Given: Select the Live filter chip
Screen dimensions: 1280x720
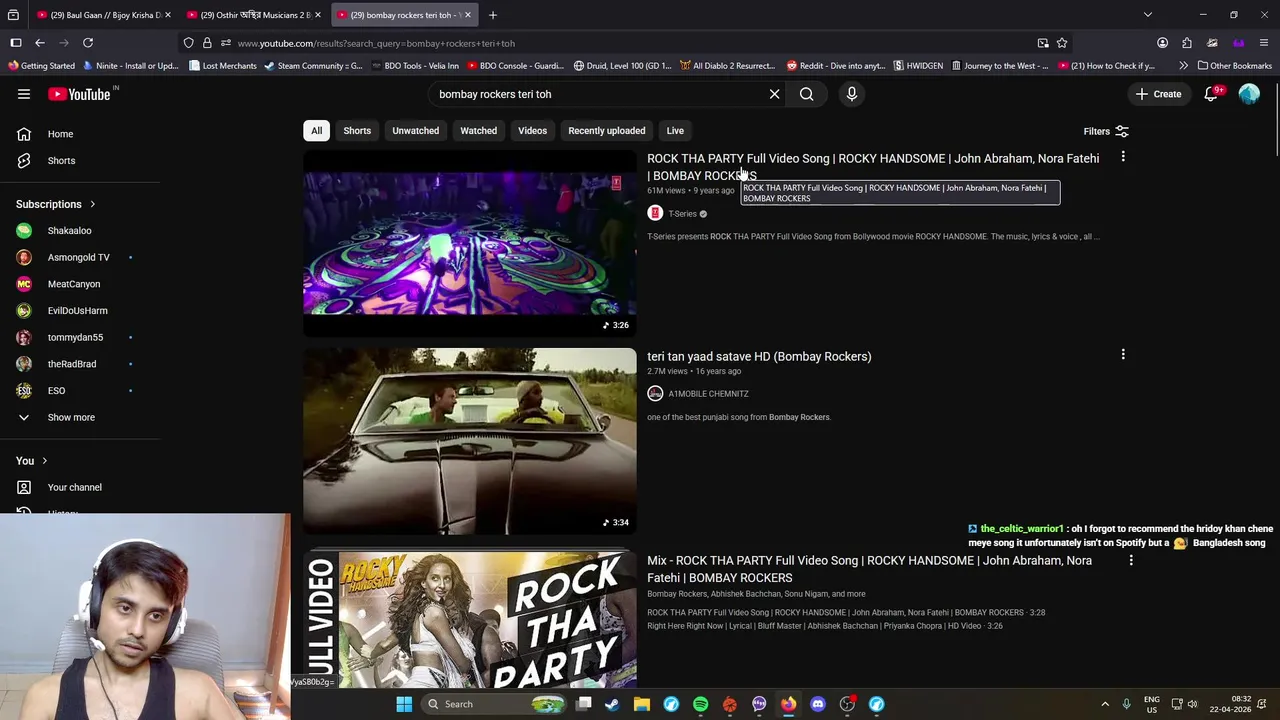Looking at the screenshot, I should click(675, 131).
